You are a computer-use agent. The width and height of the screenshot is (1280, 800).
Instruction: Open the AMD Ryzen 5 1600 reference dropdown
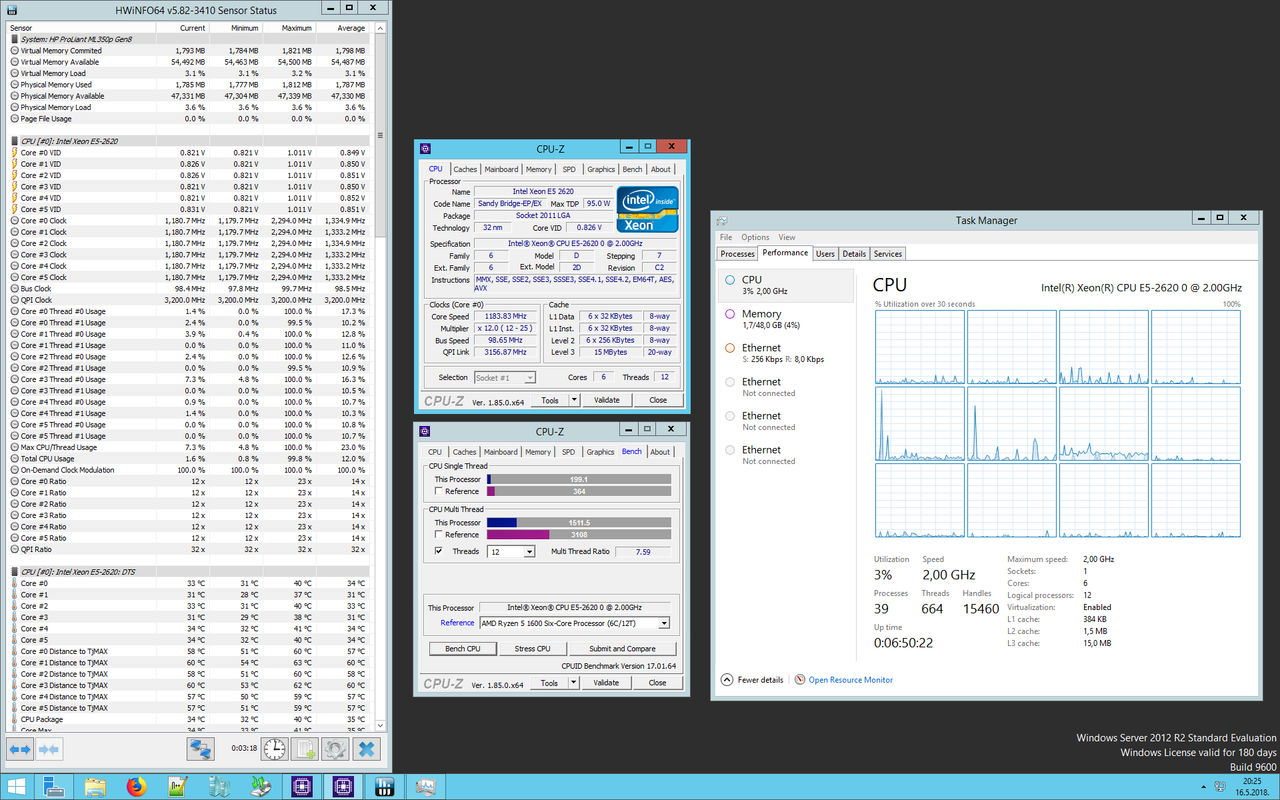[574, 623]
